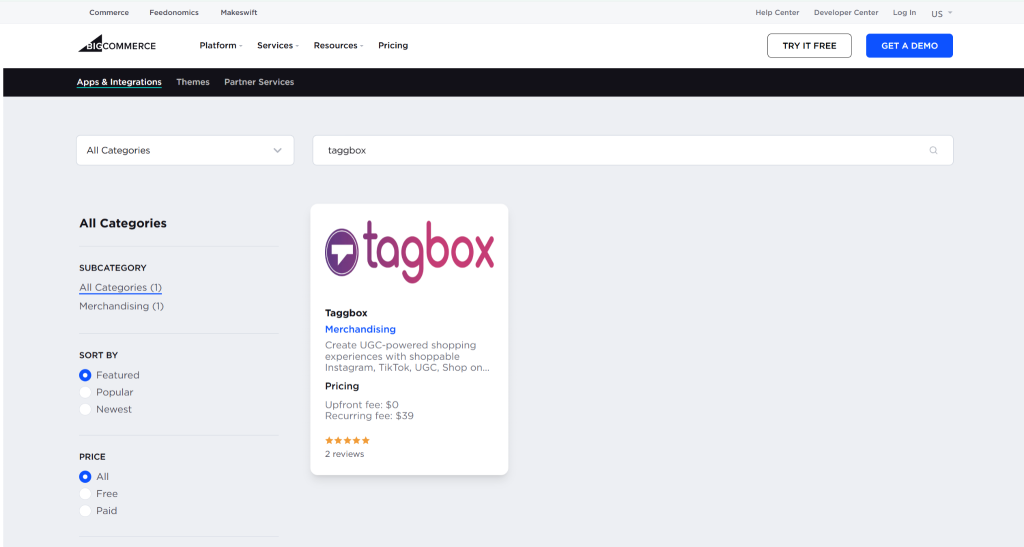Screen dimensions: 1024x547
Task: Open the Taggbox app logo image
Action: tap(409, 252)
